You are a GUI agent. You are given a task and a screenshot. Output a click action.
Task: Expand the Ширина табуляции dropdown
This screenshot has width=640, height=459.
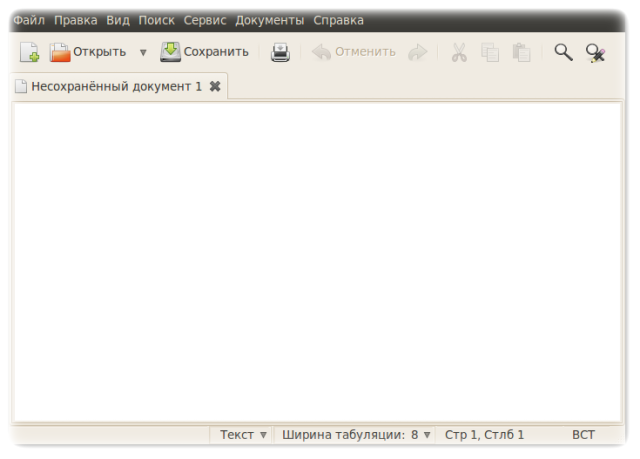(356, 435)
